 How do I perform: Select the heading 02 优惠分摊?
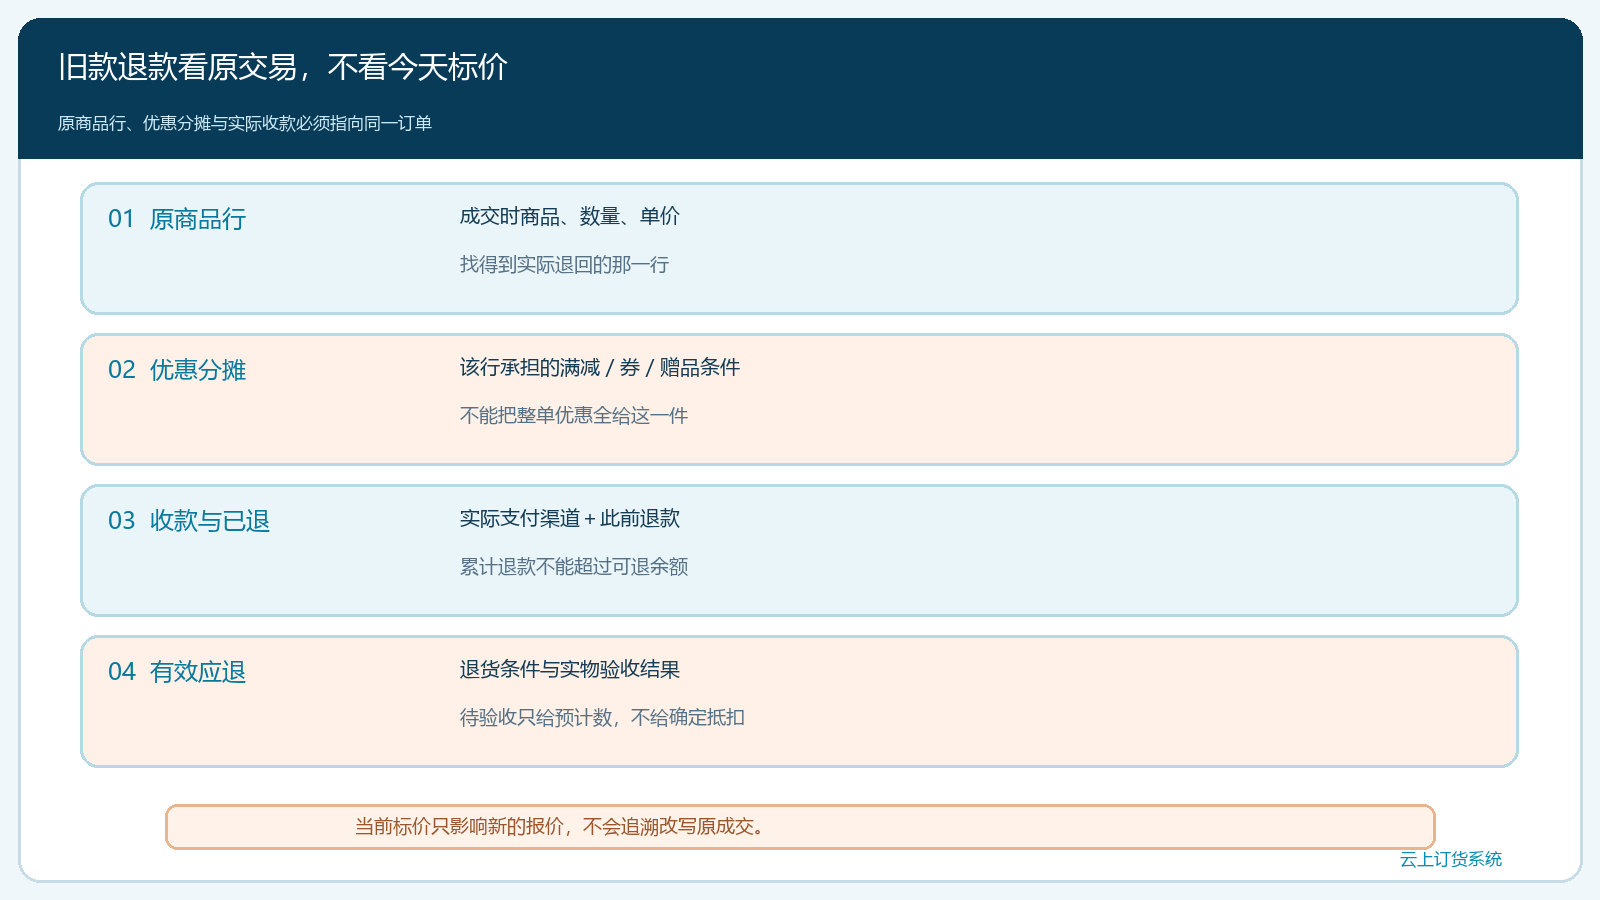point(177,370)
